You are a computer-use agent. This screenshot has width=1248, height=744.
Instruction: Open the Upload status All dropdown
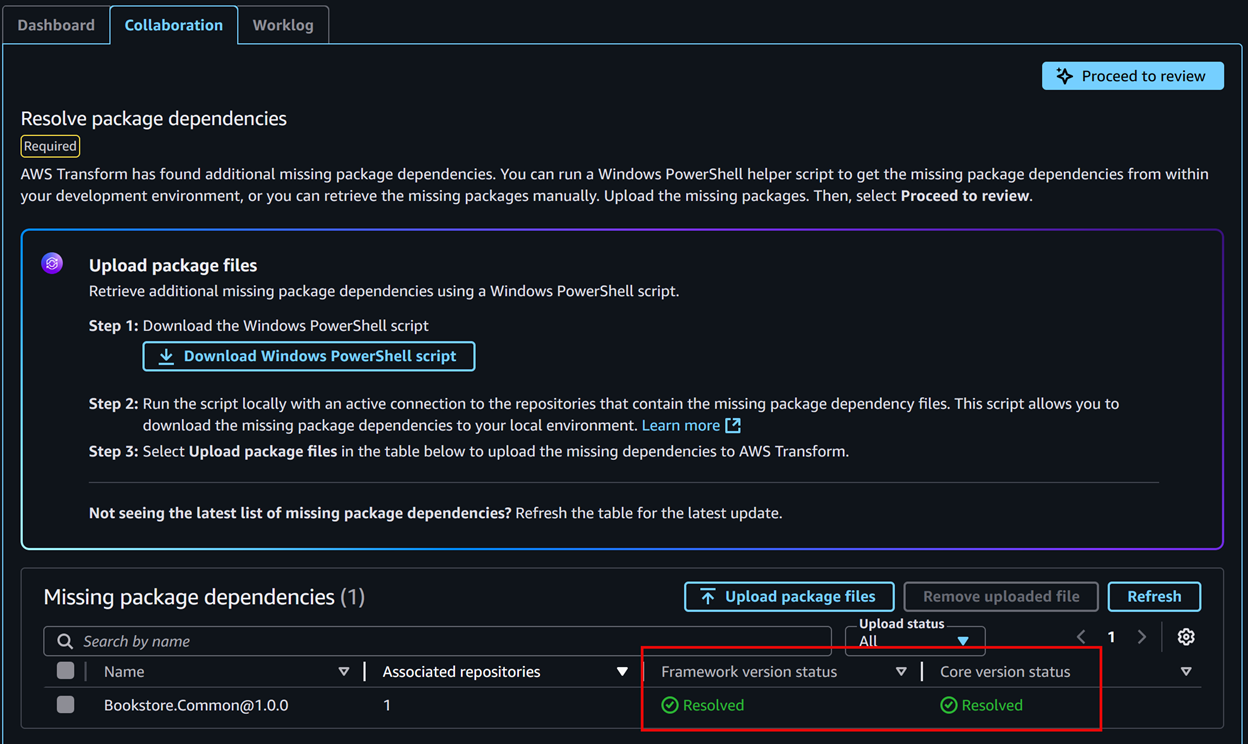point(915,641)
